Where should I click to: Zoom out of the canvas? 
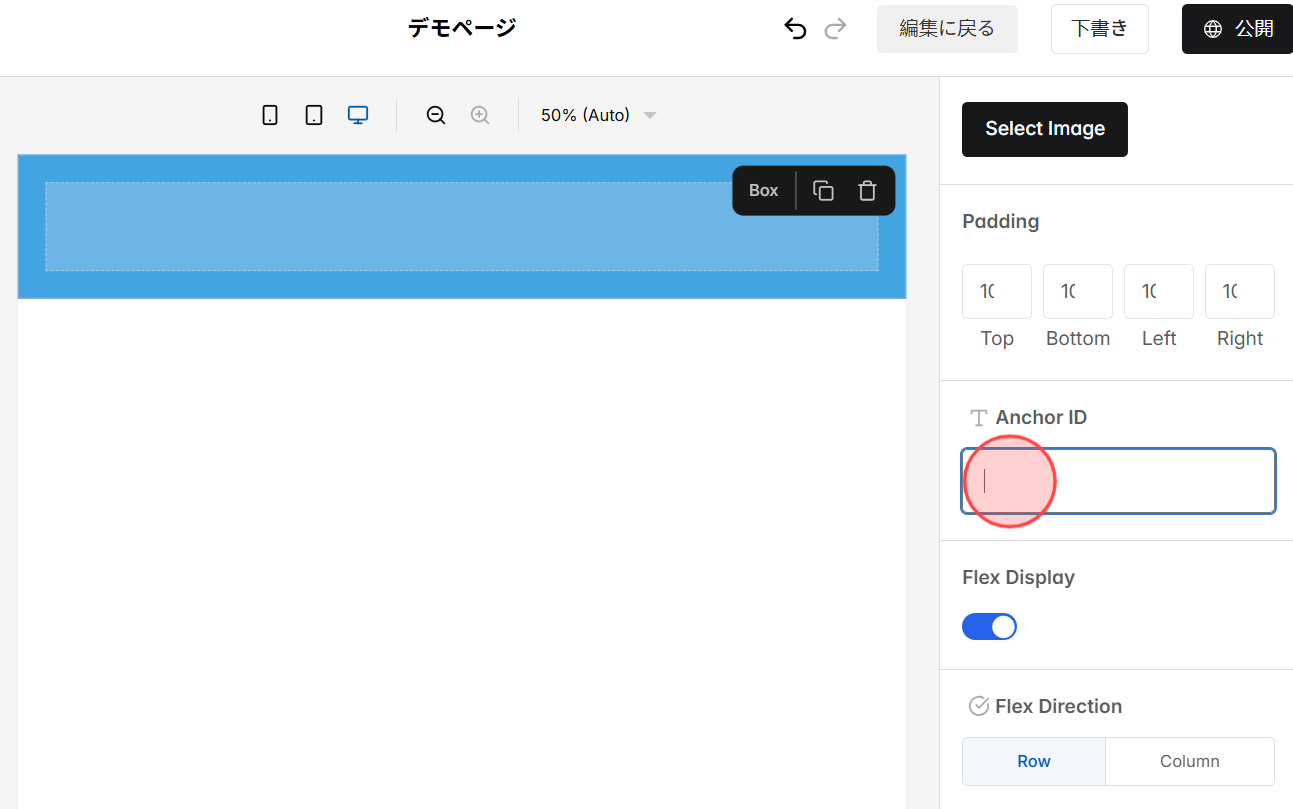click(435, 114)
